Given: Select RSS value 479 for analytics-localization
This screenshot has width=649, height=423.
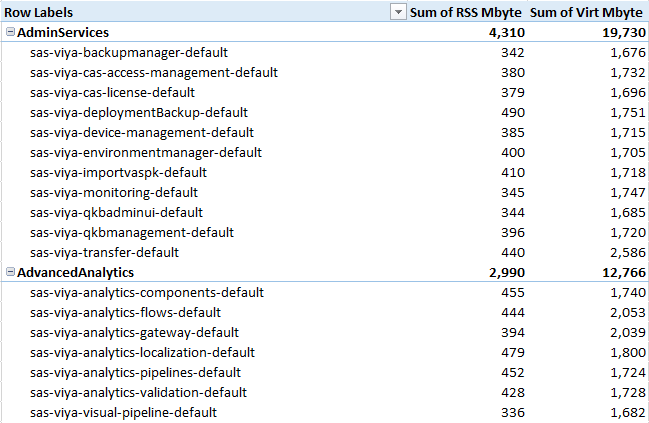Looking at the screenshot, I should tap(513, 353).
